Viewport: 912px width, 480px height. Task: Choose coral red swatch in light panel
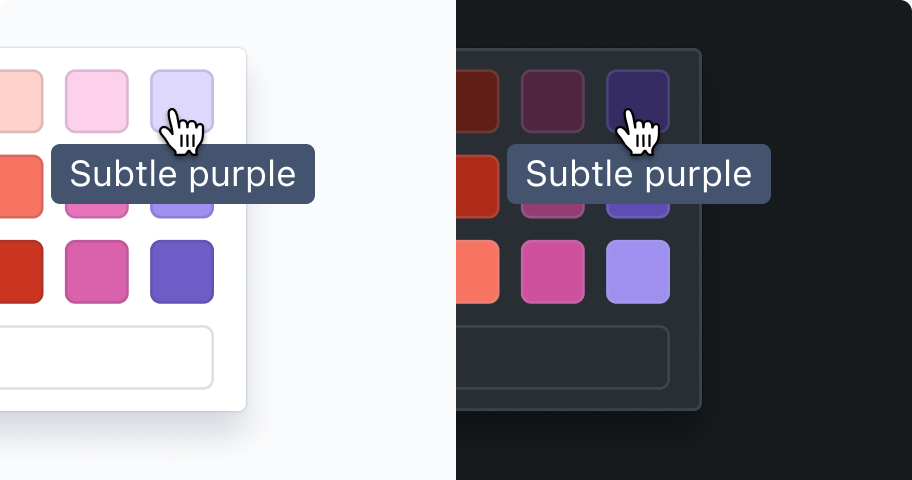pos(22,186)
